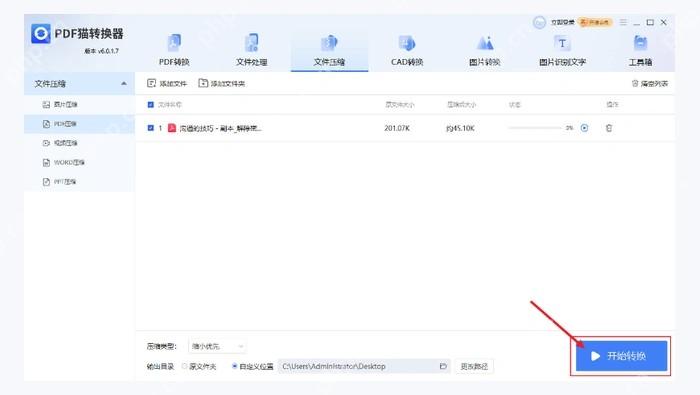Open the 图片识别文字 tab
This screenshot has width=700, height=395.
[x=562, y=50]
